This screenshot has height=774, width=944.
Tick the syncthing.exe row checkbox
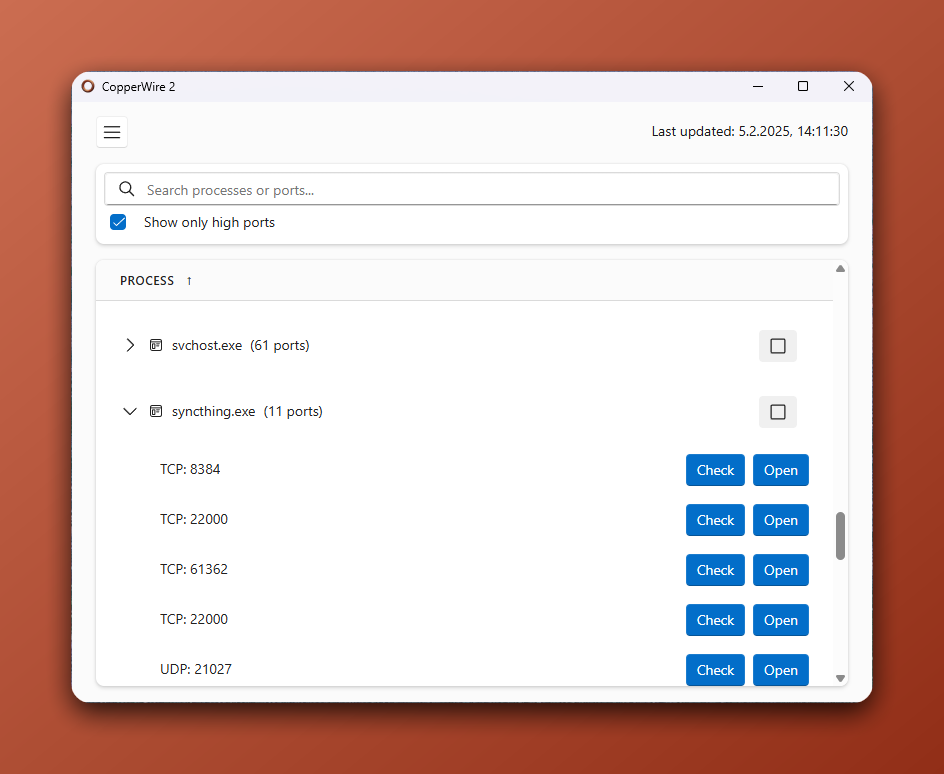(x=778, y=412)
